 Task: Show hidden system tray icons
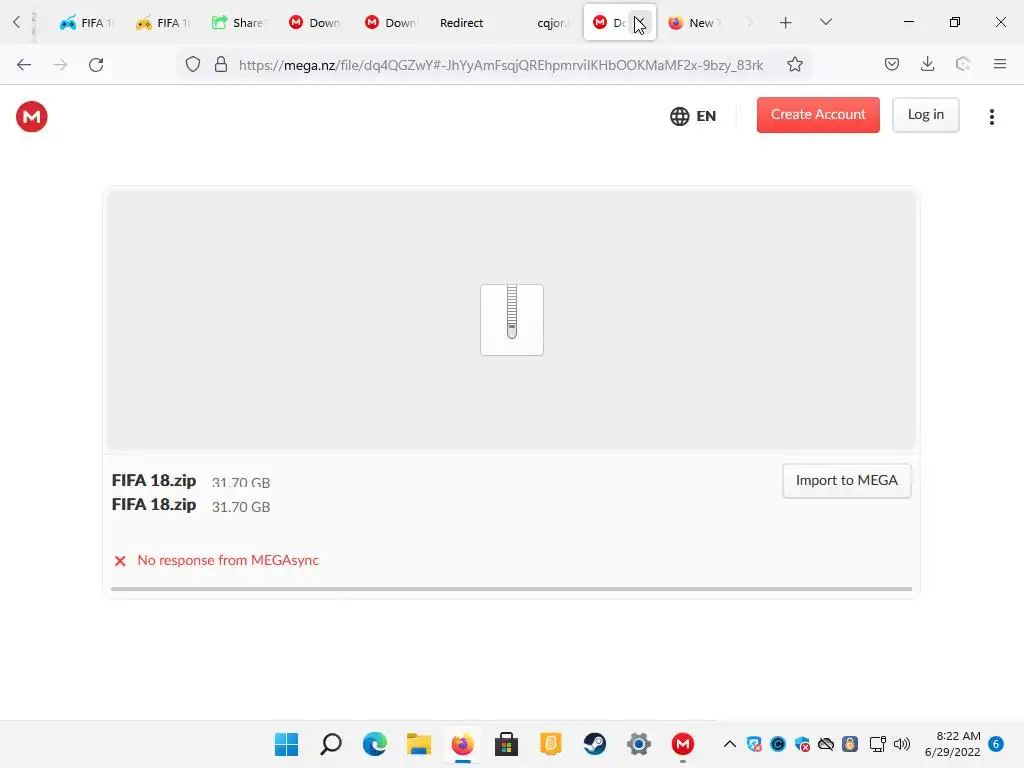[x=730, y=744]
